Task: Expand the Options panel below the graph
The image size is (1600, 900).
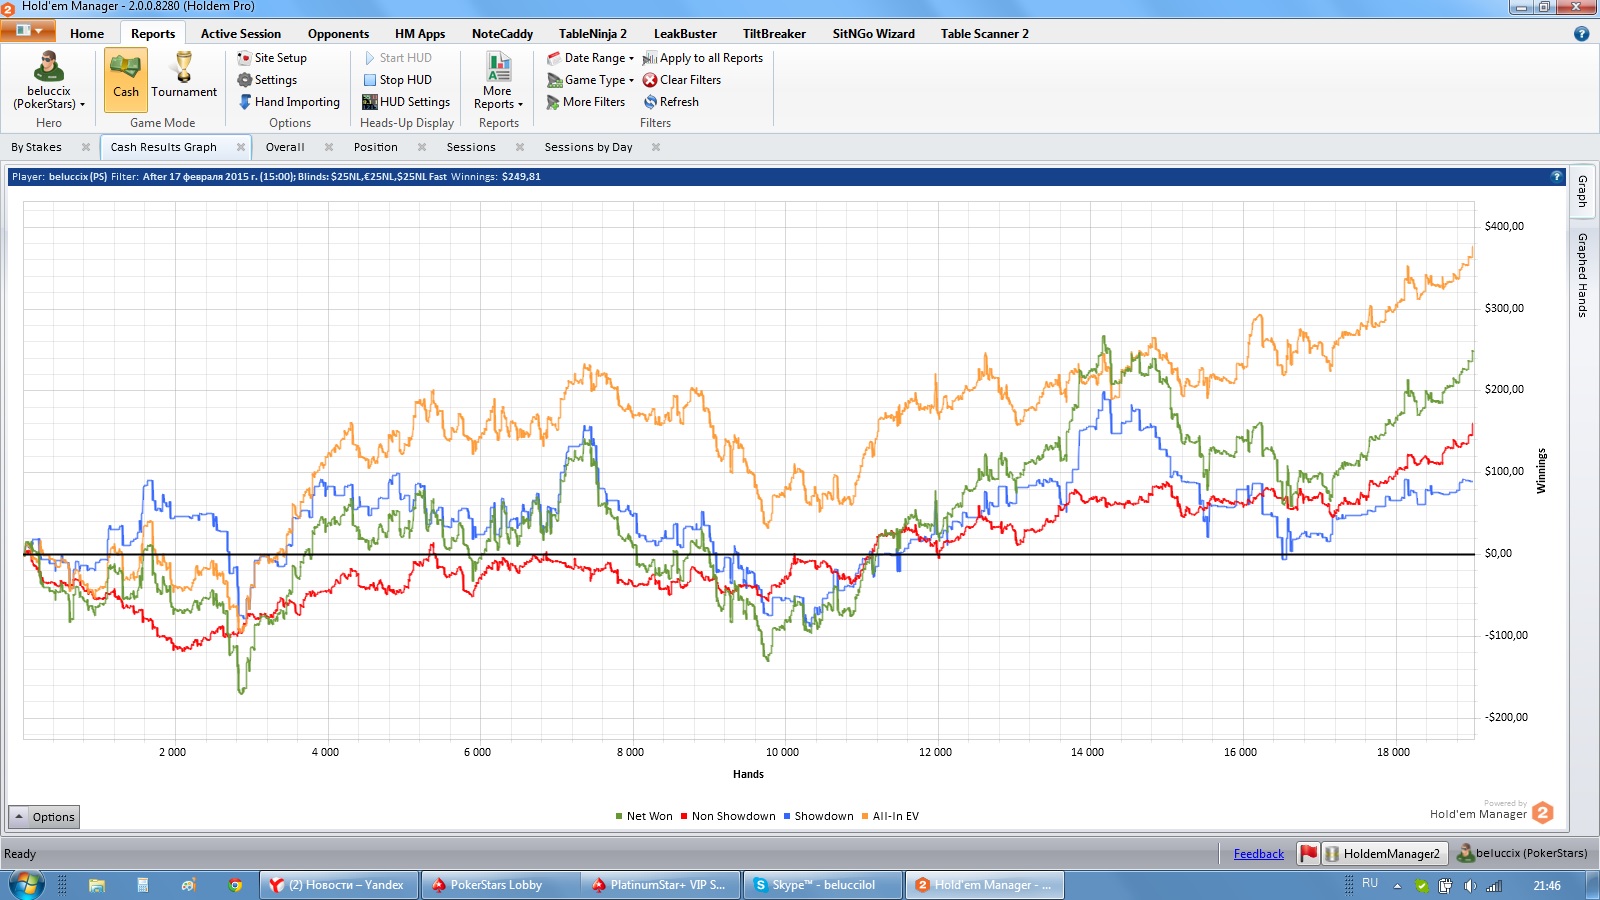Action: click(x=43, y=817)
